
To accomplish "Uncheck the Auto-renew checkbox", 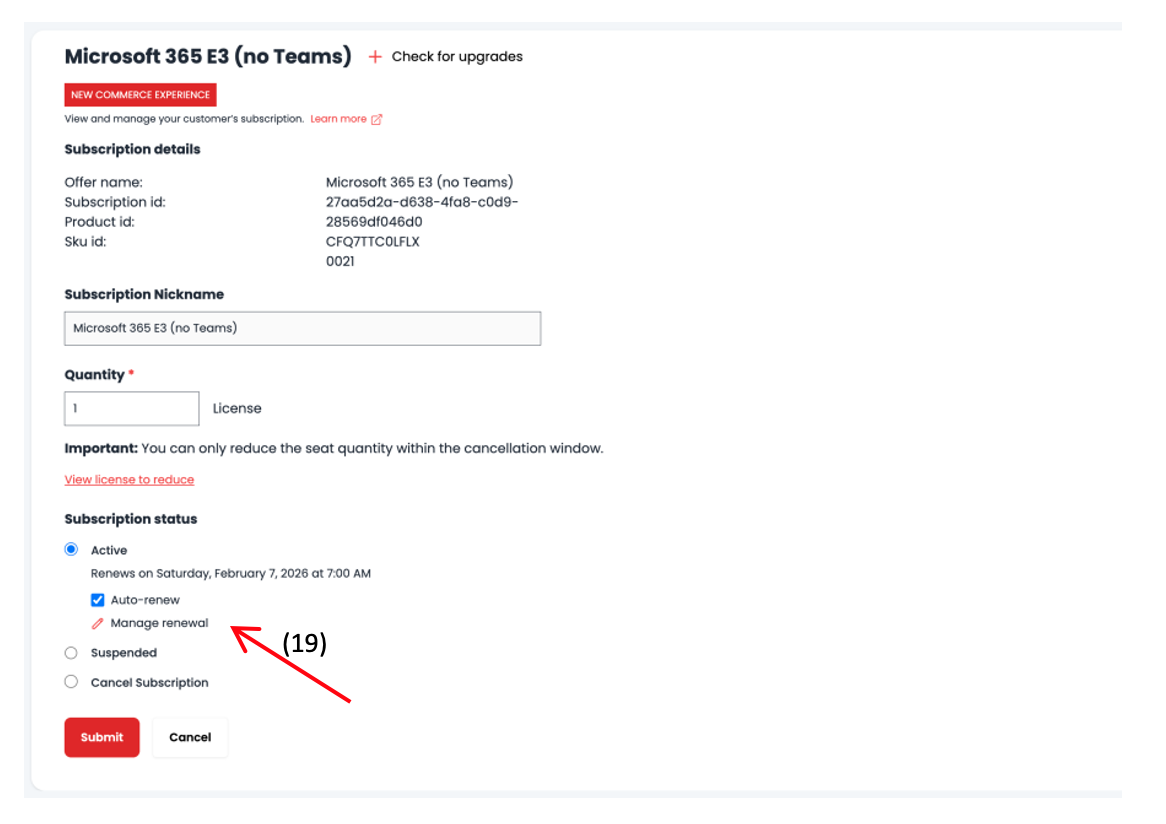I will pos(98,600).
